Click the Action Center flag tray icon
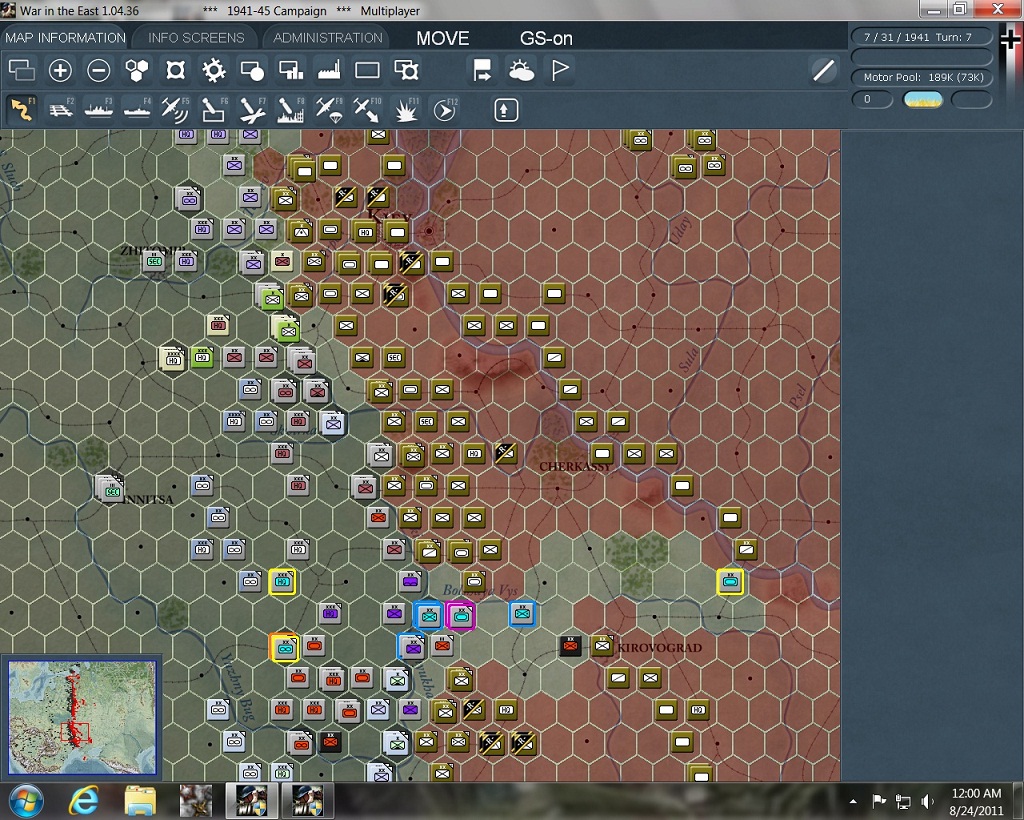The width and height of the screenshot is (1024, 820). [x=879, y=801]
